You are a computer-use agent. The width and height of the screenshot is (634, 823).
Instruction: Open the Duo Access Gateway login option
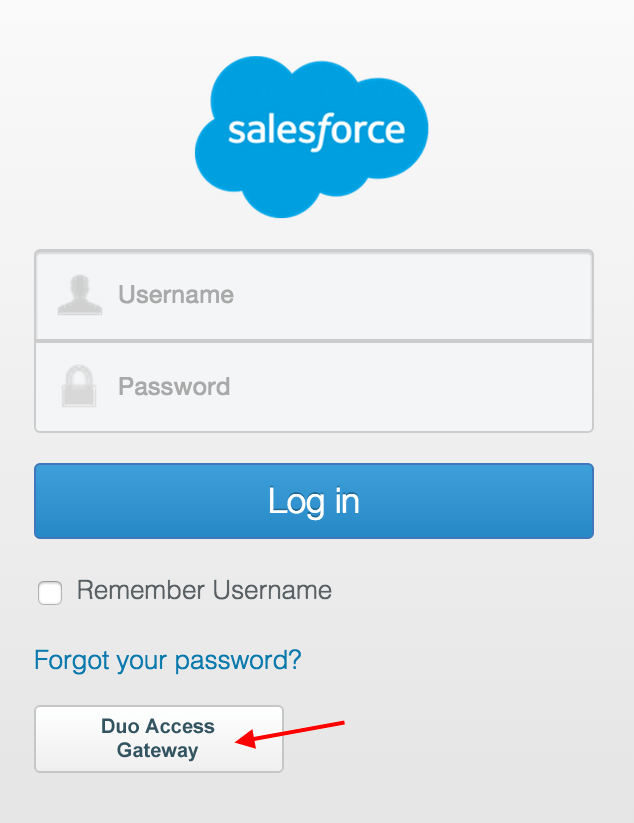[158, 738]
